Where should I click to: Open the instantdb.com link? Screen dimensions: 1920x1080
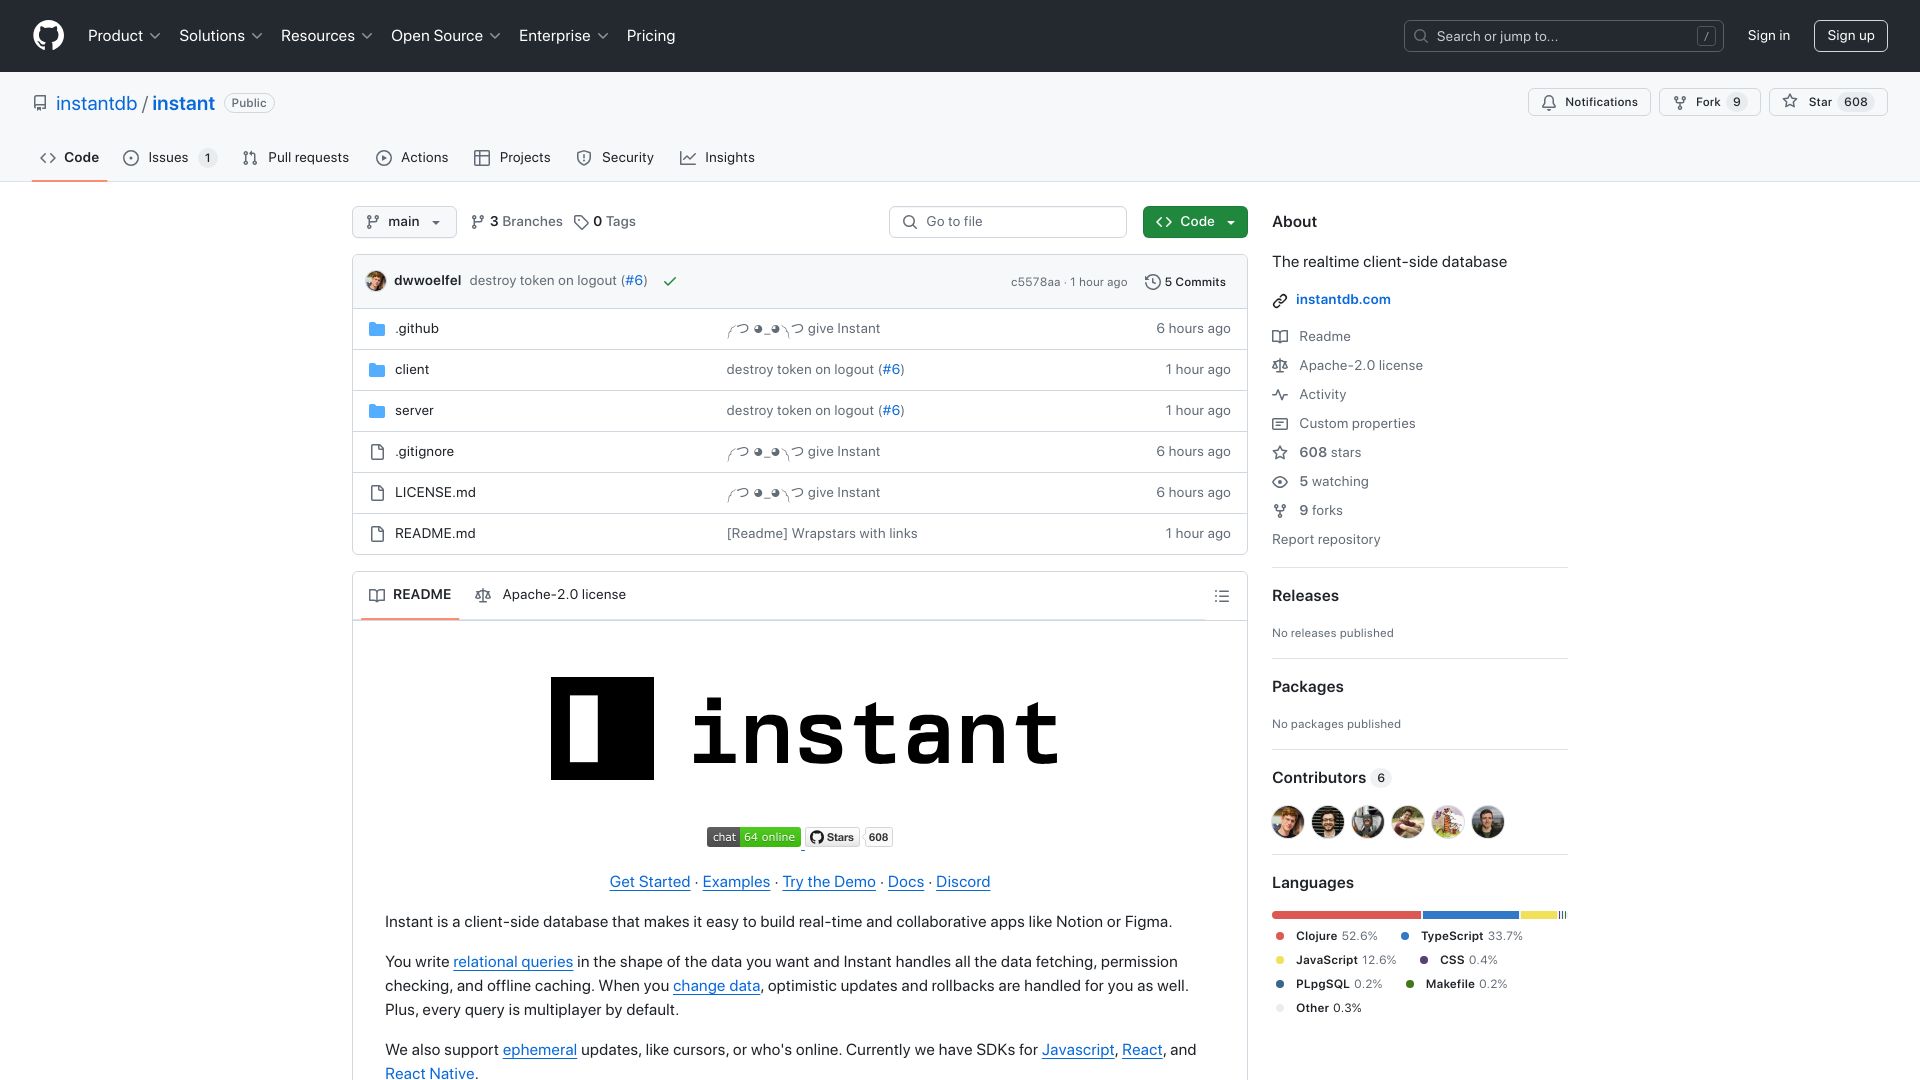[x=1343, y=300]
